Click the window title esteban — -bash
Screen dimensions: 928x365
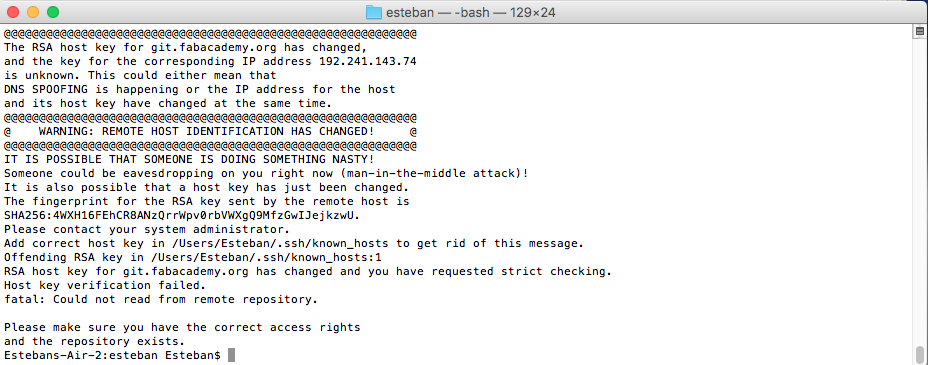(471, 12)
